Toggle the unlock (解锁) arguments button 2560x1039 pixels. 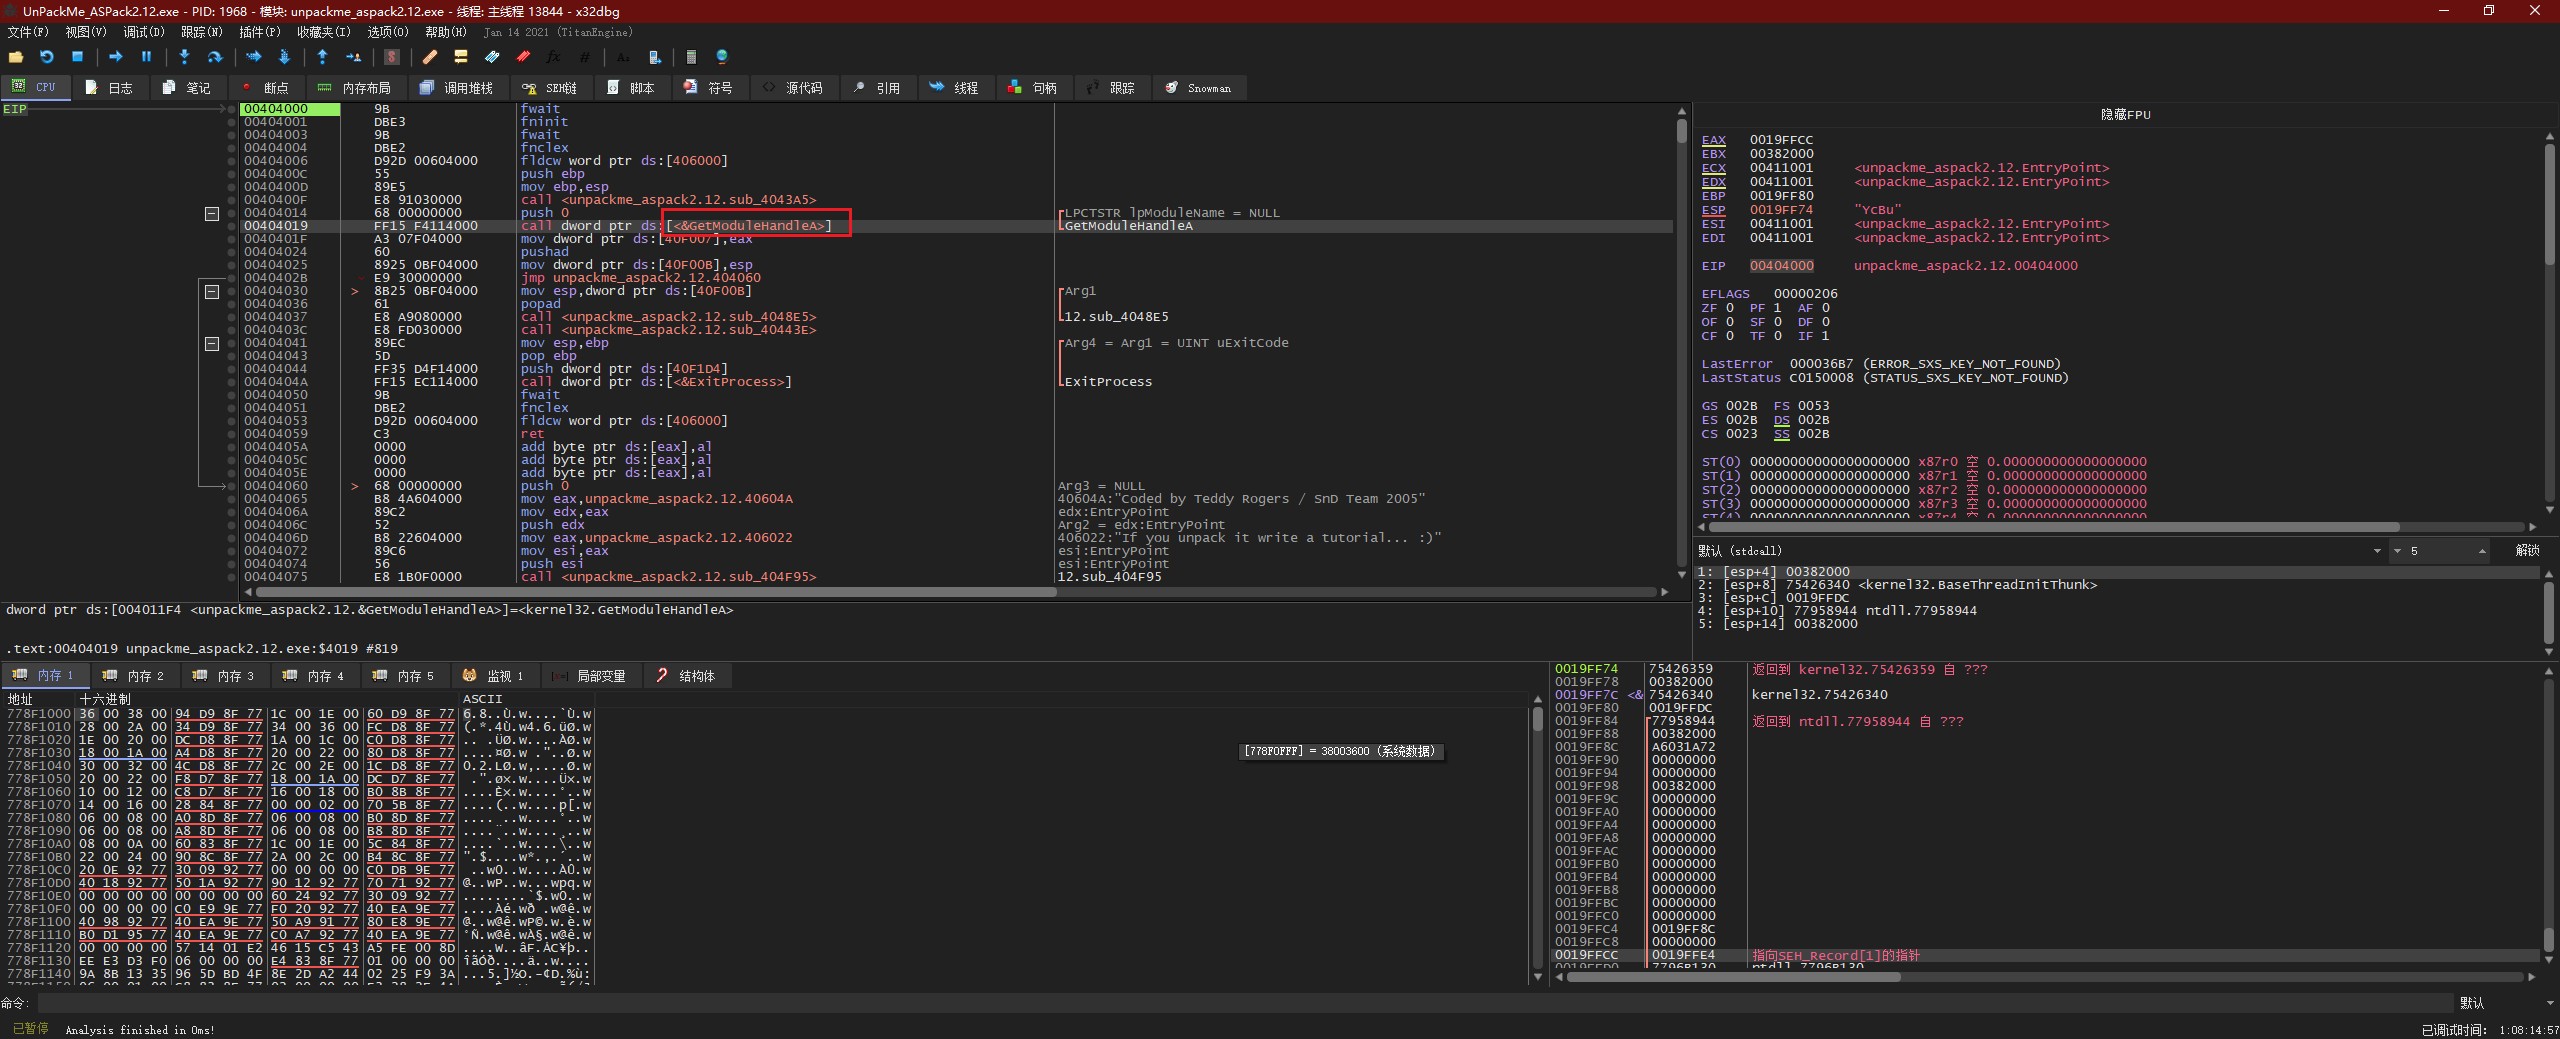[2527, 551]
